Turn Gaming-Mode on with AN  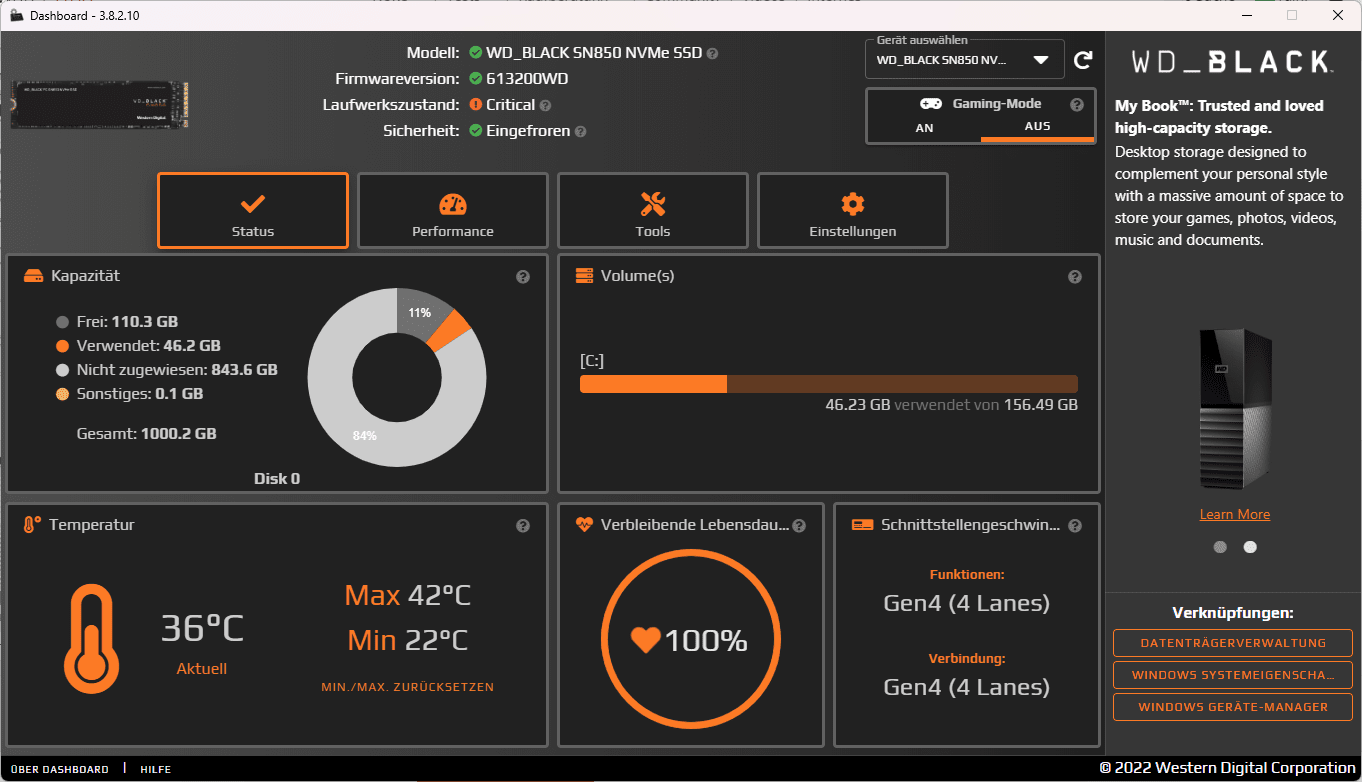coord(924,128)
